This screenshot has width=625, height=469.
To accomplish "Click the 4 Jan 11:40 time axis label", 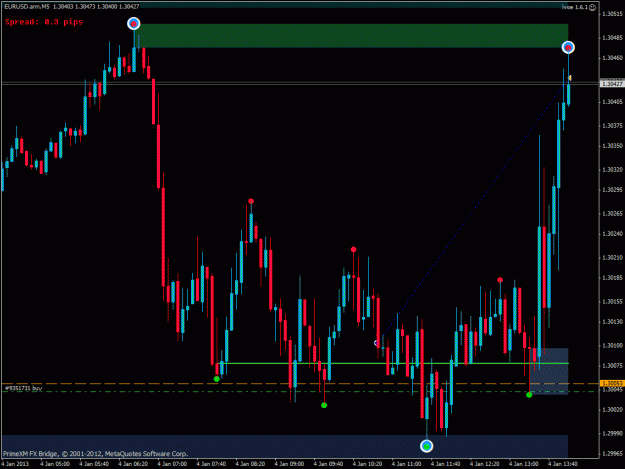I will tap(446, 464).
